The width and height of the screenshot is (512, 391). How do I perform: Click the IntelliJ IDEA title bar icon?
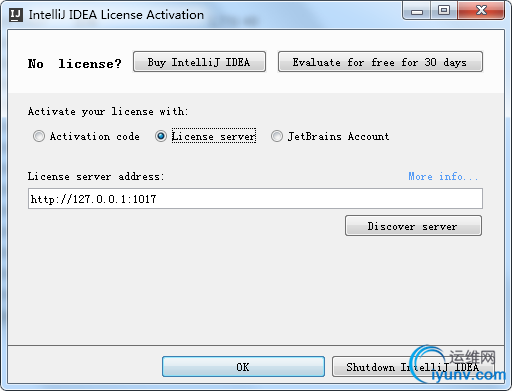point(16,15)
